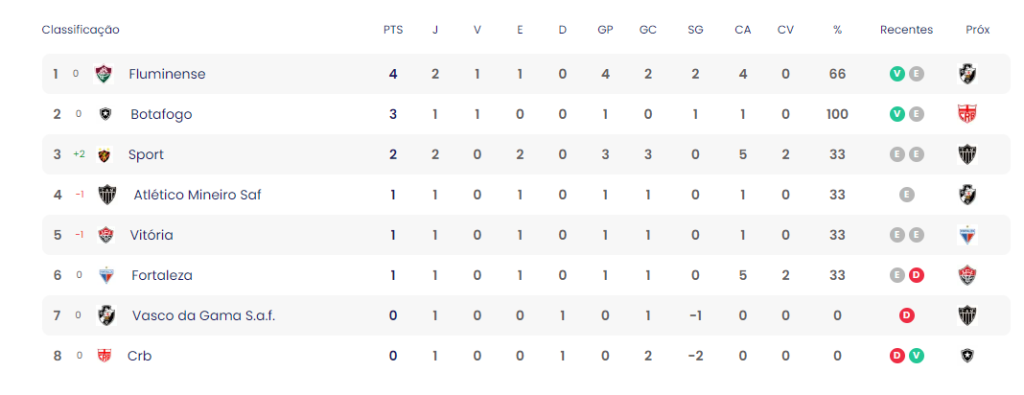The image size is (1024, 395).
Task: Click Atlético Mineiro crest beside team name
Action: [x=107, y=195]
